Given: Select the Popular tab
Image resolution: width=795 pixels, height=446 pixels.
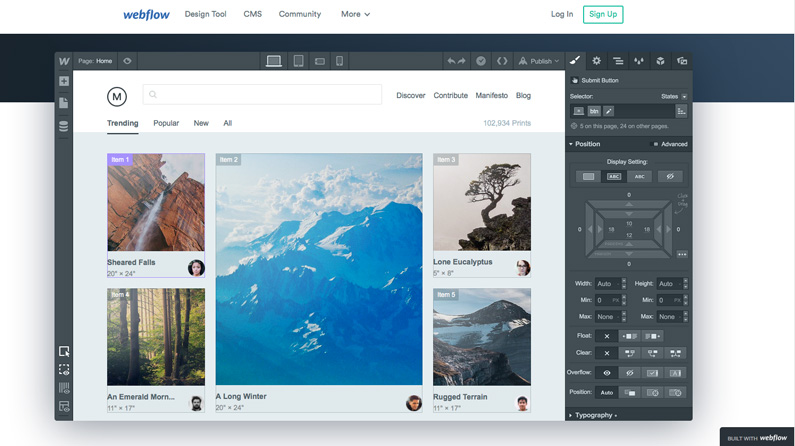Looking at the screenshot, I should coord(166,123).
